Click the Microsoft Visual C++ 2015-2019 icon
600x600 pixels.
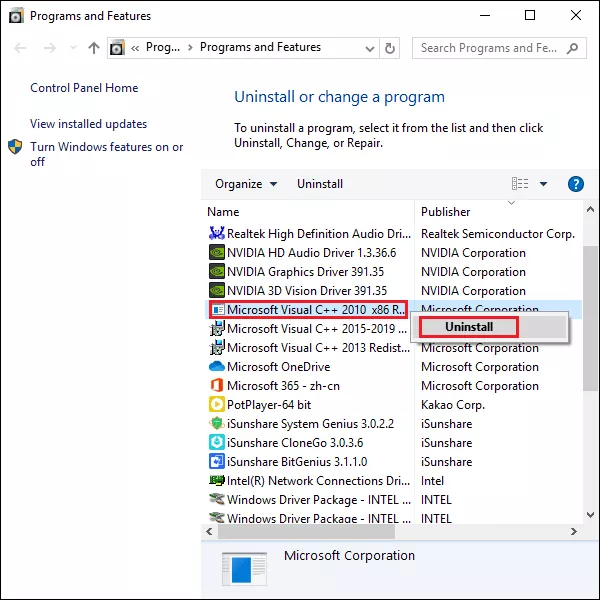(x=217, y=328)
